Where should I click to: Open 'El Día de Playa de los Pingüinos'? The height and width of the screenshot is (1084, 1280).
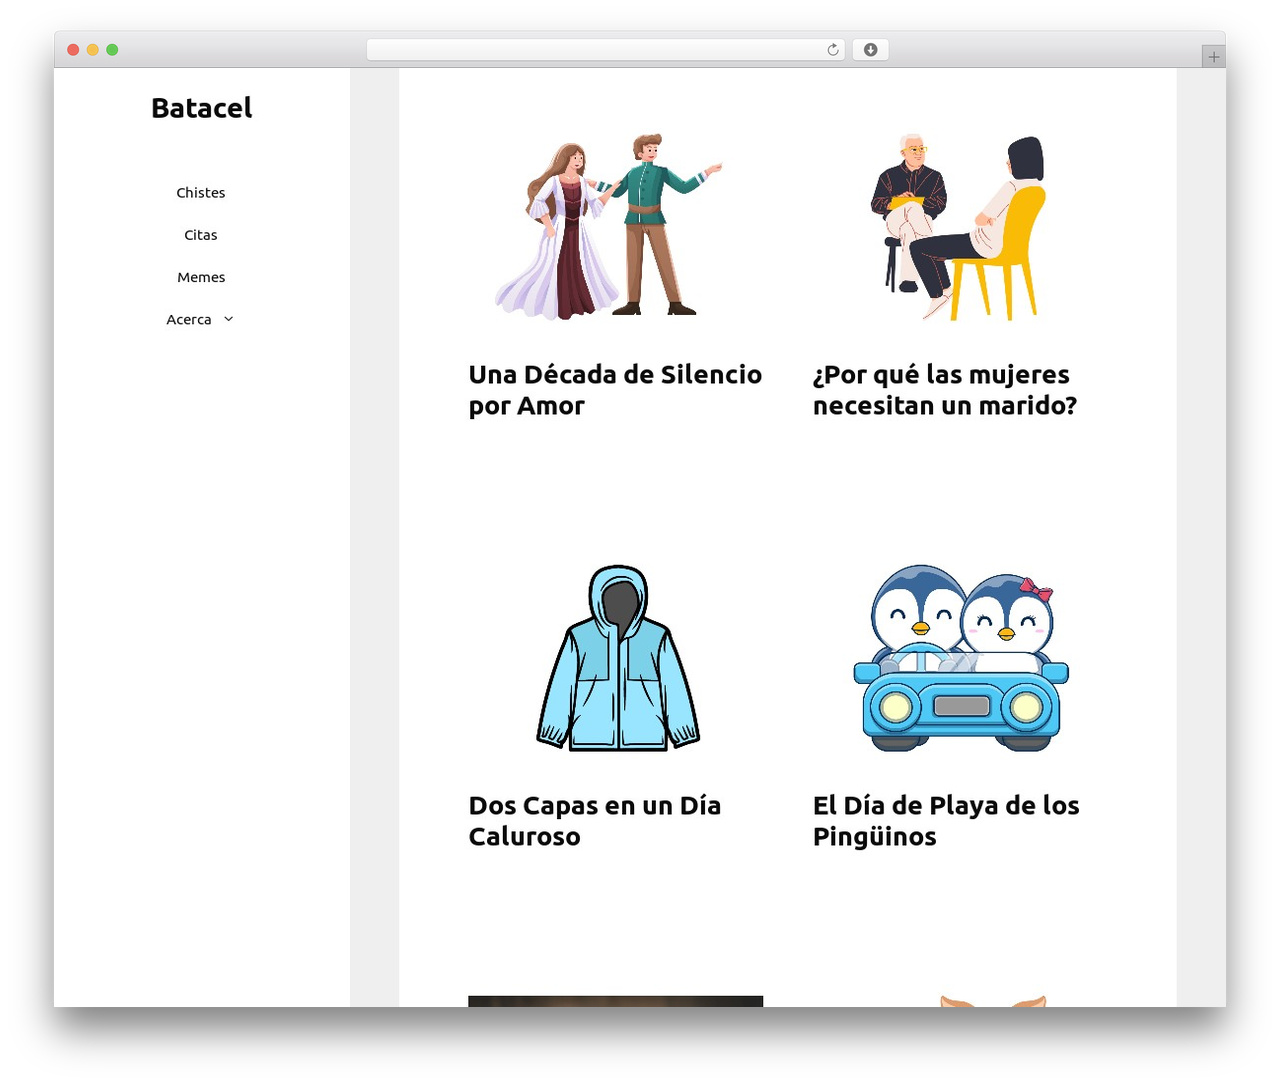[x=946, y=821]
